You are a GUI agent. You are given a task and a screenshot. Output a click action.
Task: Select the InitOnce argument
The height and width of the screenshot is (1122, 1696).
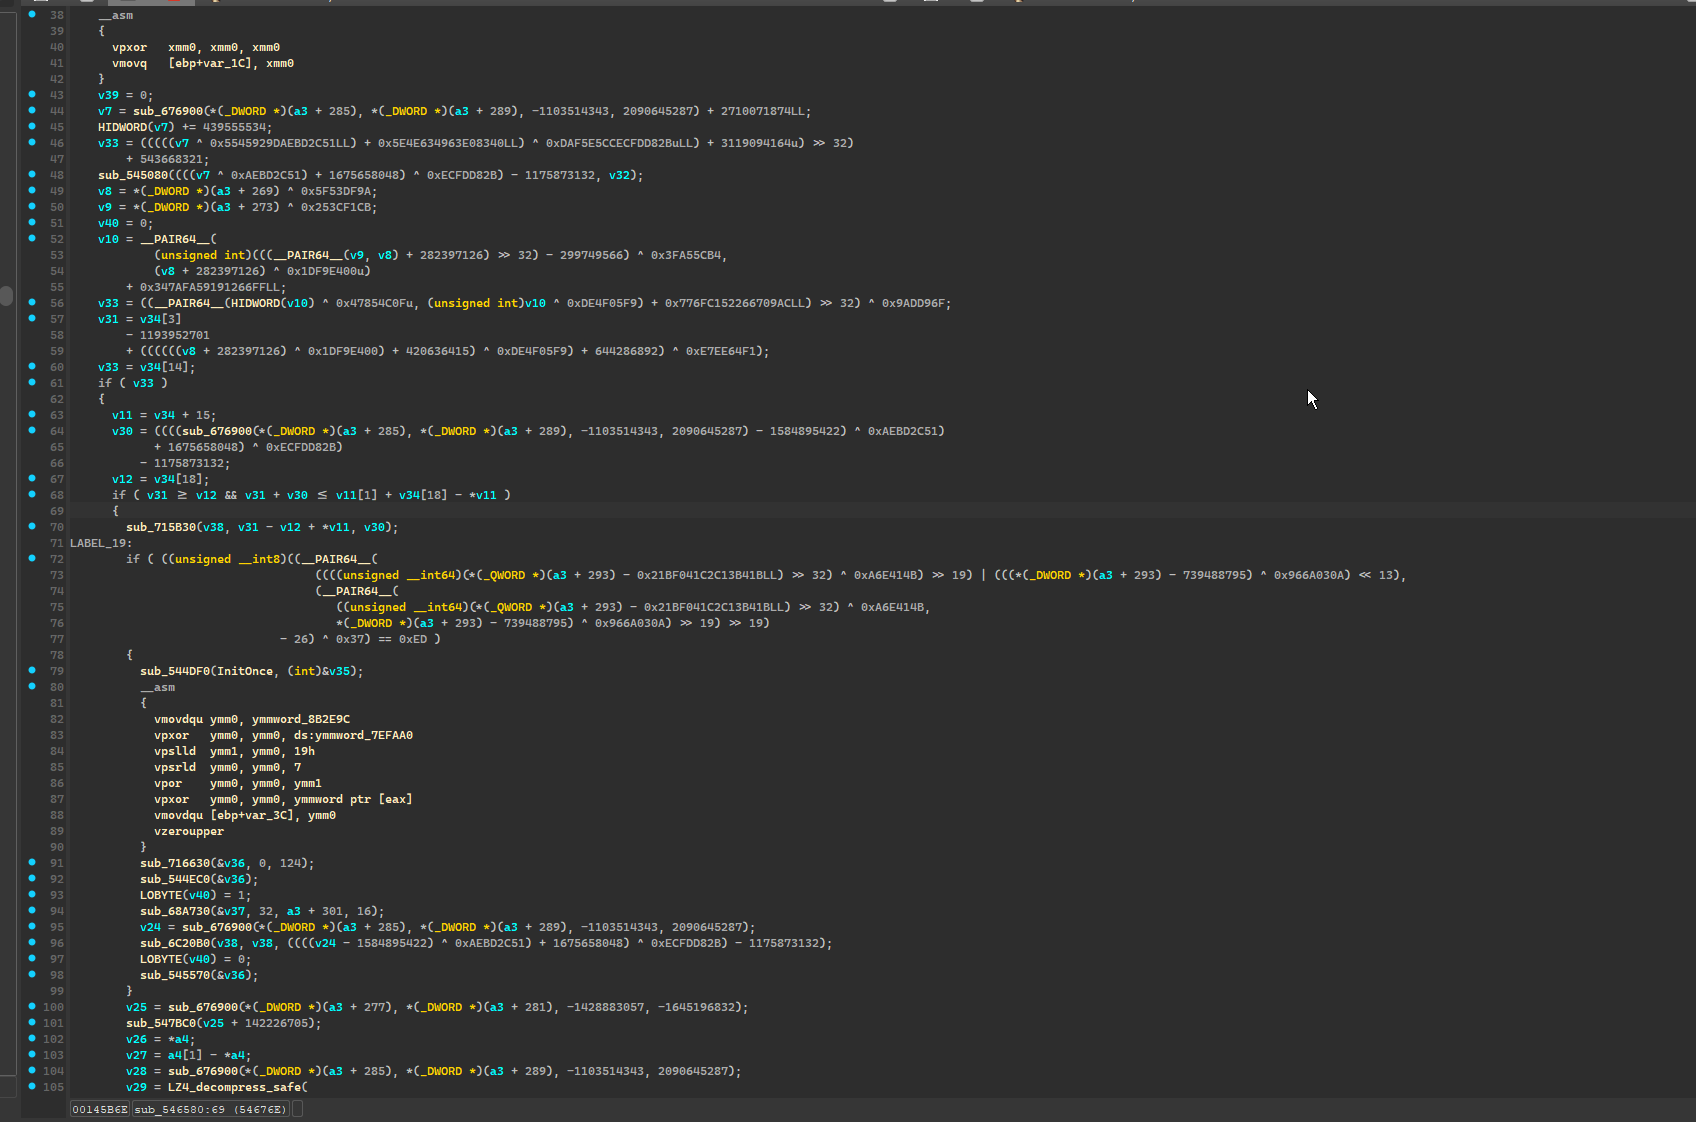245,671
